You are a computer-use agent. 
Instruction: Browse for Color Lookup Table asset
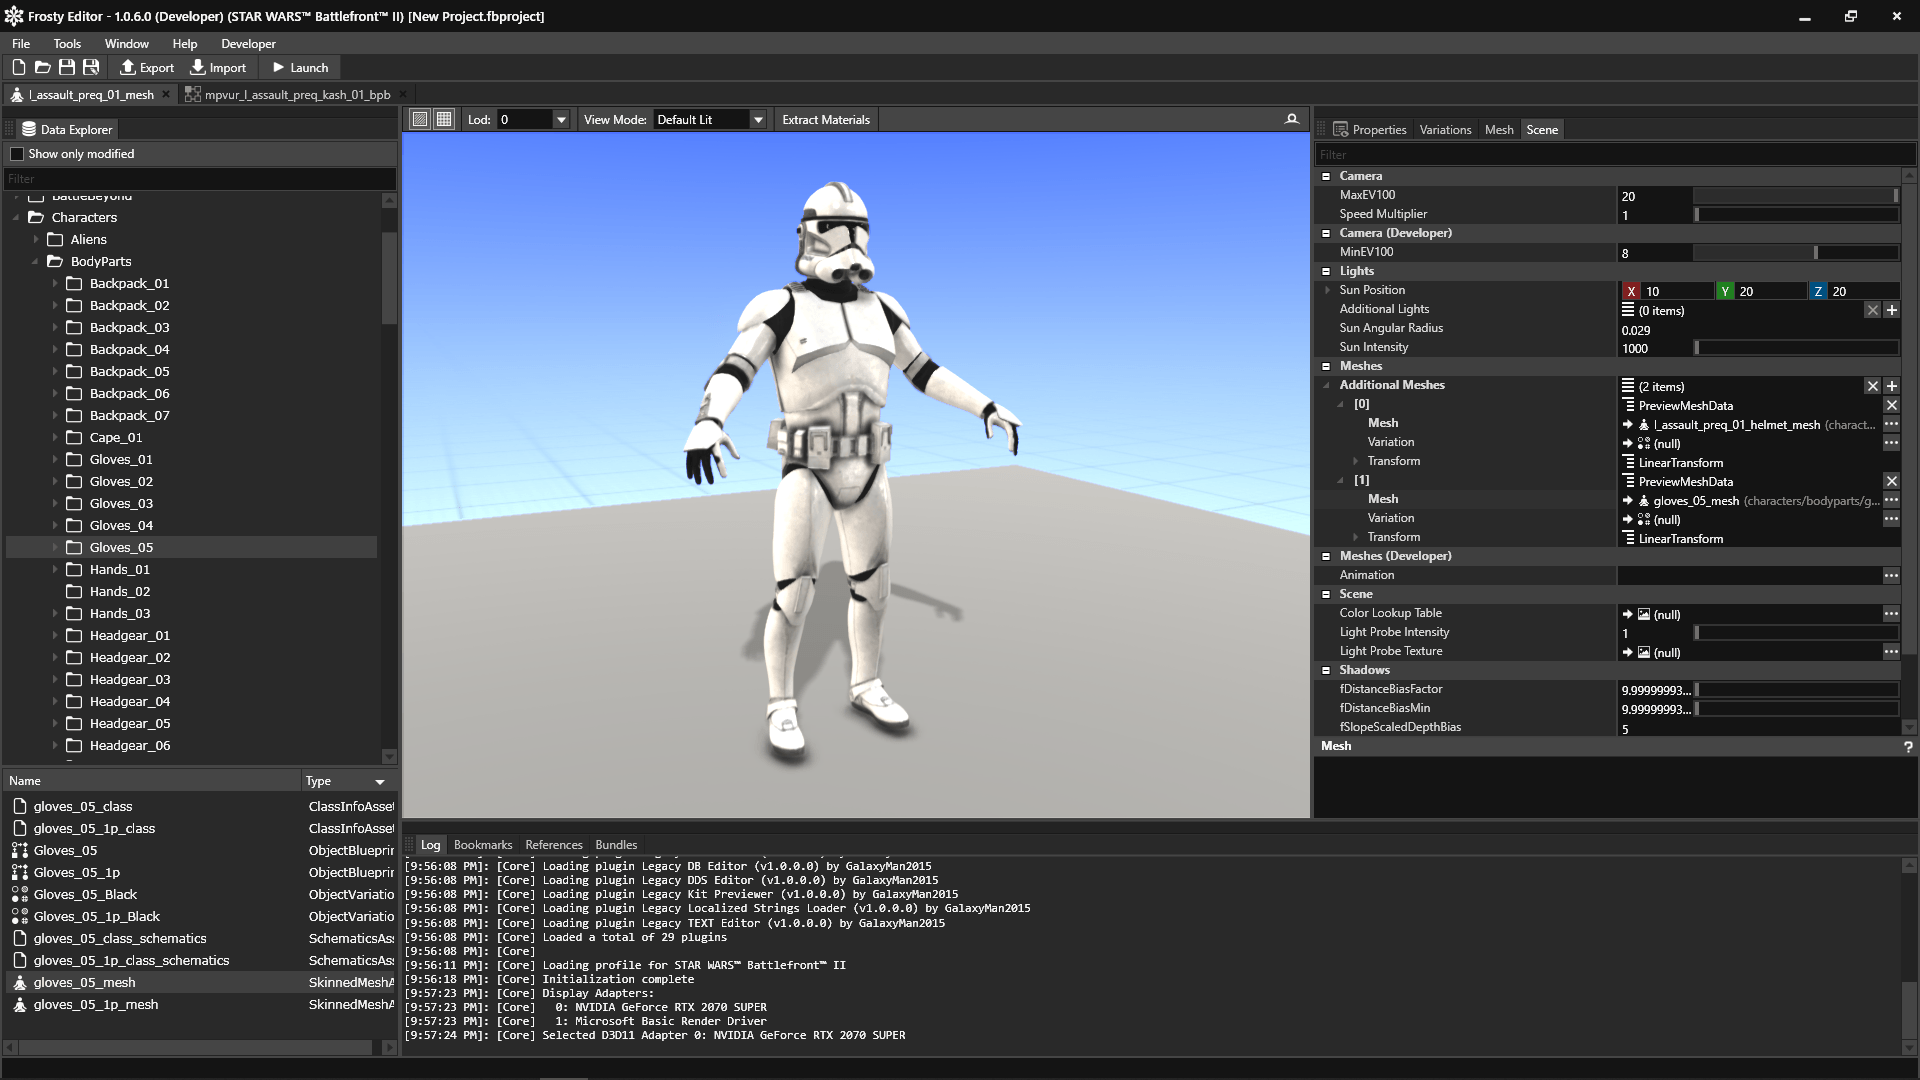click(1892, 614)
